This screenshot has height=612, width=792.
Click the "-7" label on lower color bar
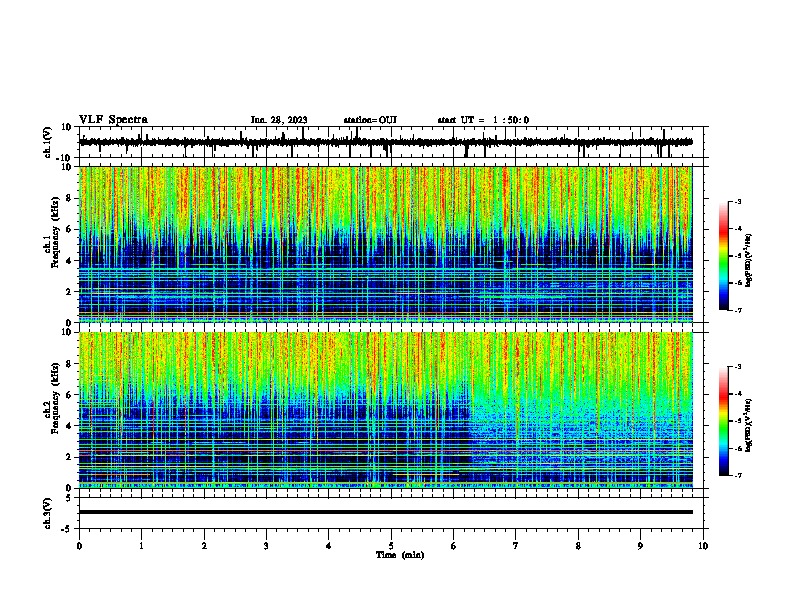(x=737, y=475)
